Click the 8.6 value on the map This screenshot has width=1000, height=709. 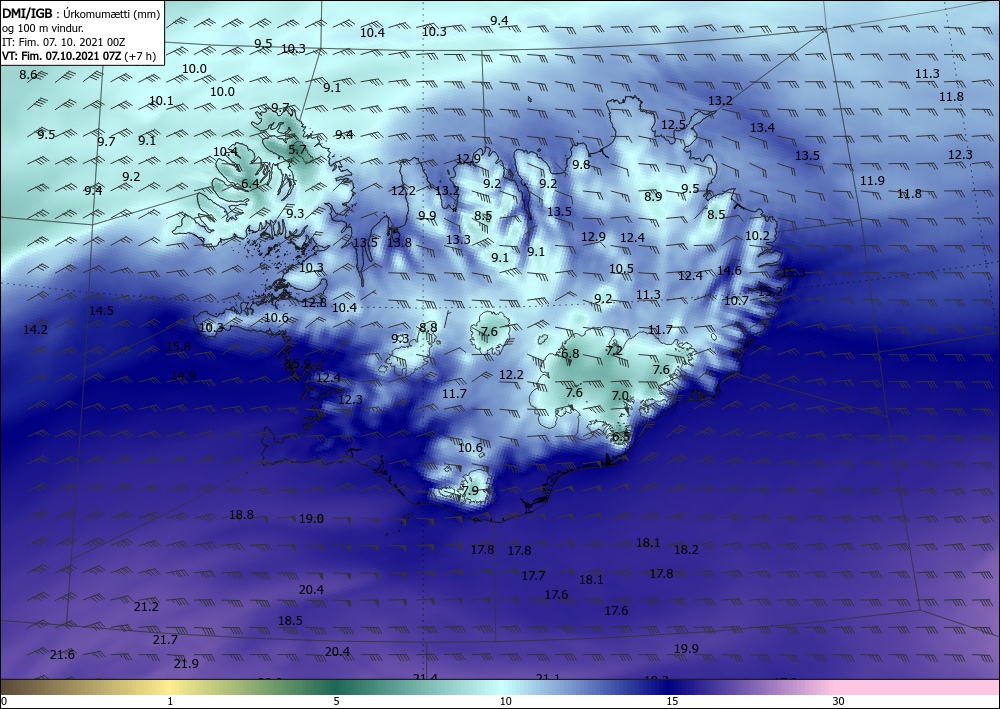coord(28,75)
